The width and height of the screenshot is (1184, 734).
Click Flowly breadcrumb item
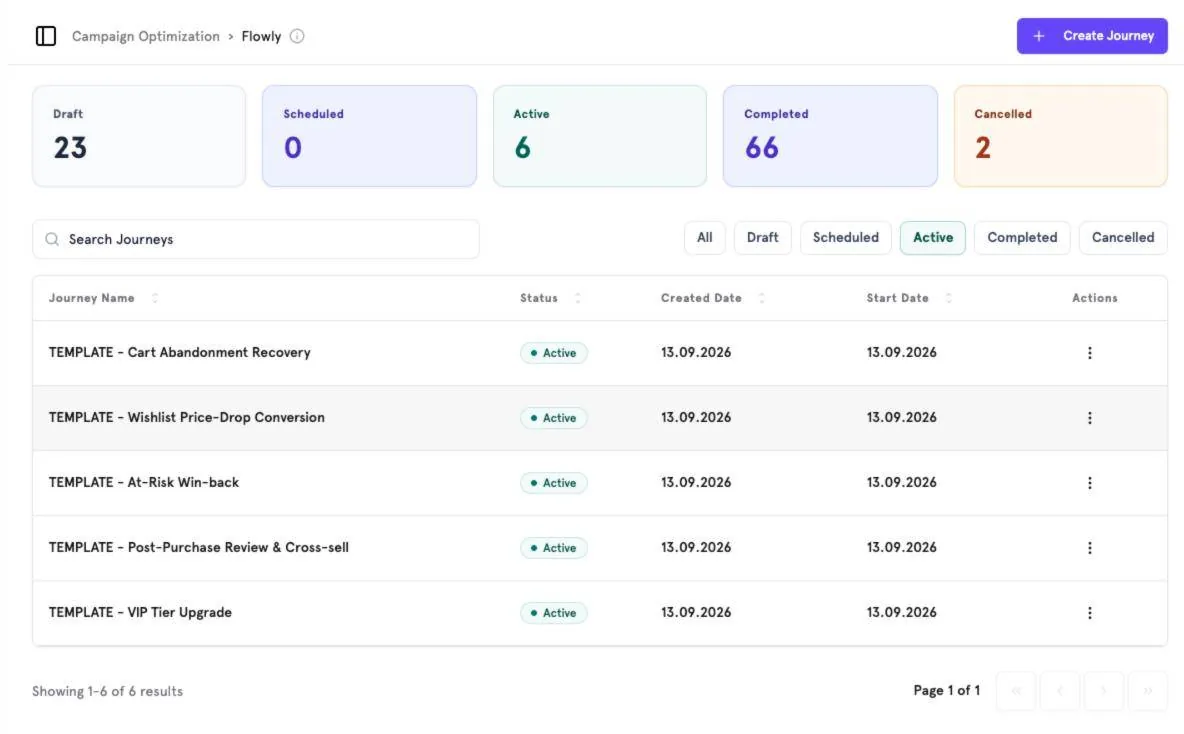pos(261,36)
